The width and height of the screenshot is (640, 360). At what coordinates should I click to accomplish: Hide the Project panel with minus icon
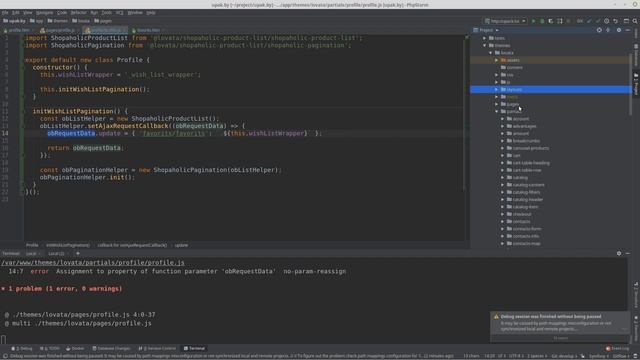628,30
